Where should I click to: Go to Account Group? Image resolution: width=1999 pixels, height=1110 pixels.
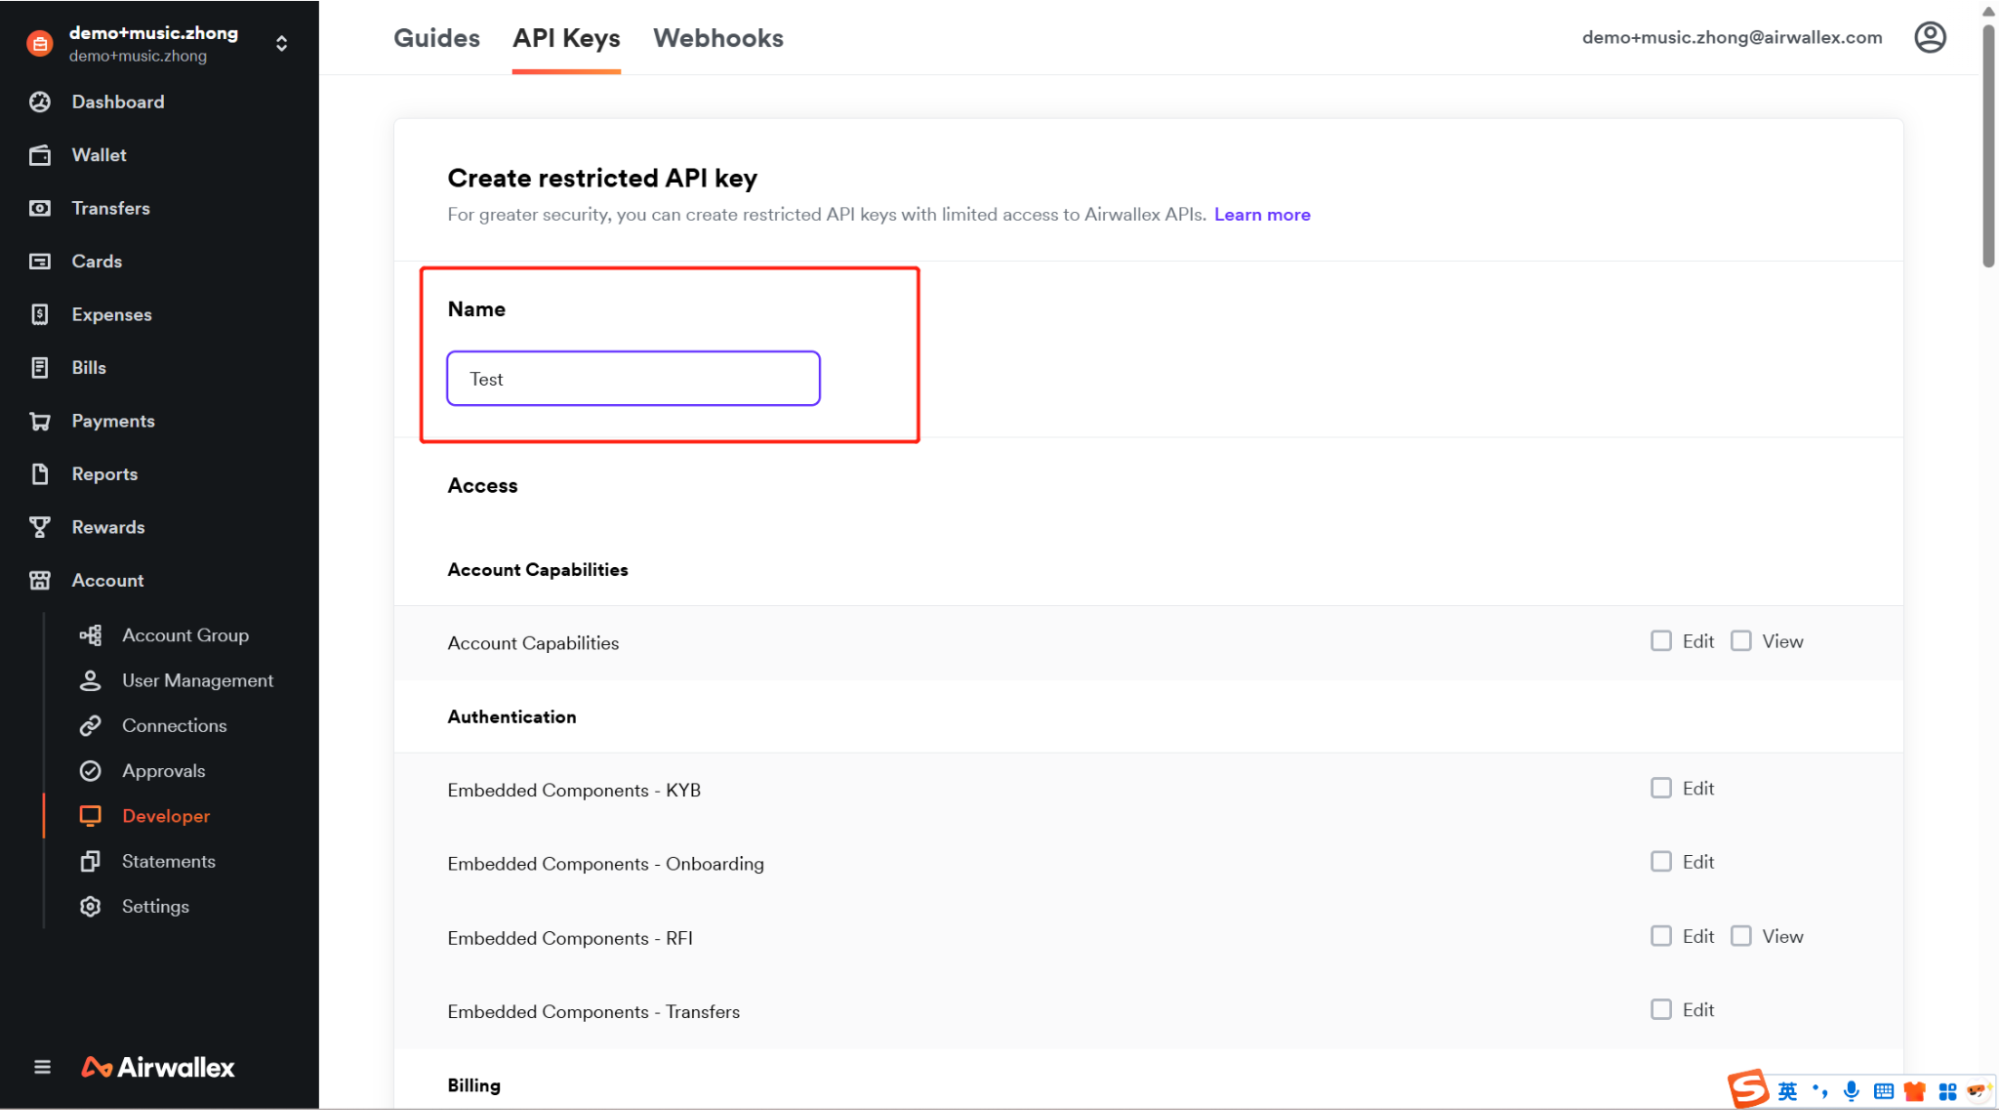pyautogui.click(x=185, y=635)
